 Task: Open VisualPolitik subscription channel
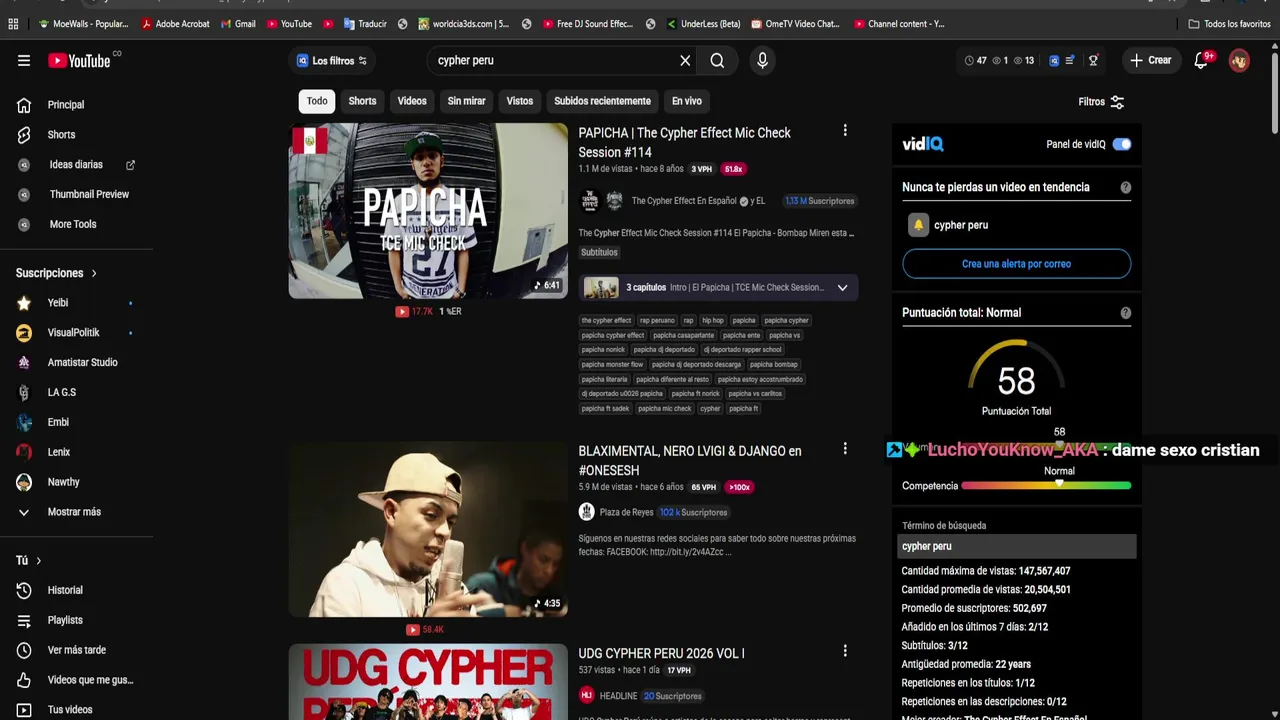click(76, 332)
